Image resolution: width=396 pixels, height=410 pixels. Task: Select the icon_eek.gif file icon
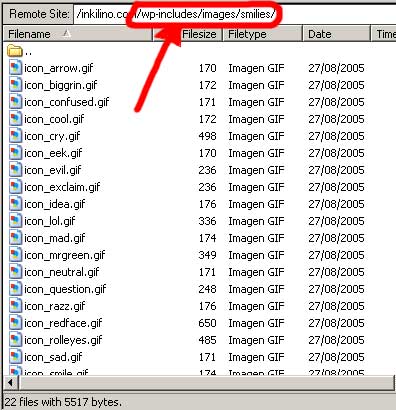[15, 153]
